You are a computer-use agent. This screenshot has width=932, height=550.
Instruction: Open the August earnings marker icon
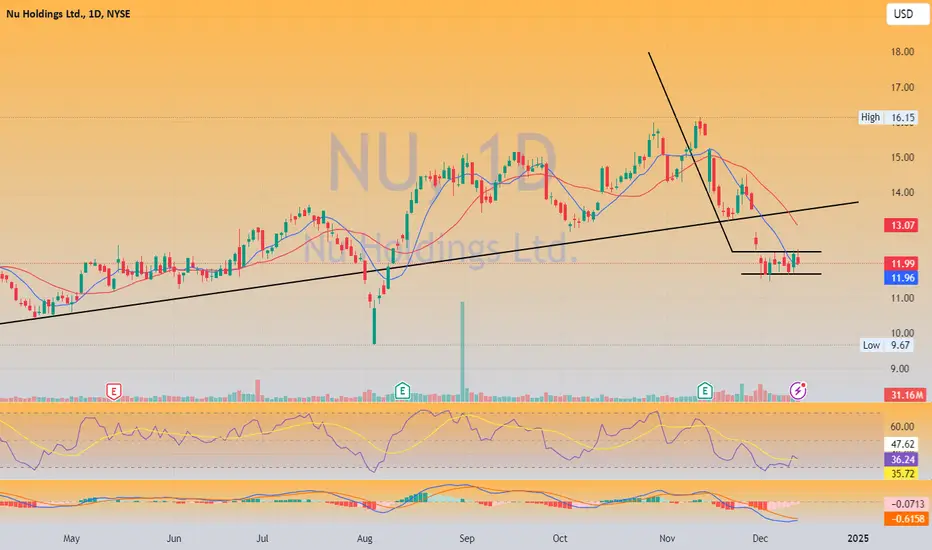pyautogui.click(x=402, y=391)
